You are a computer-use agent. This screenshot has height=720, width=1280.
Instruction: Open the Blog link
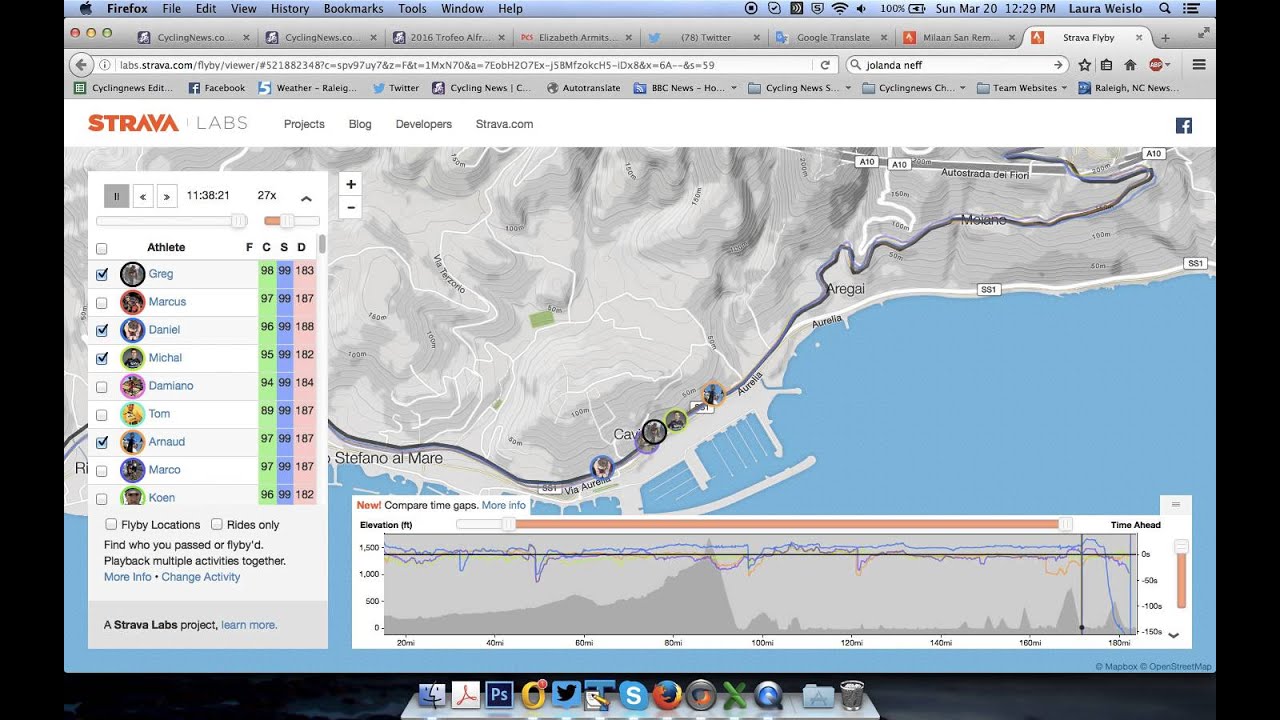pos(360,124)
